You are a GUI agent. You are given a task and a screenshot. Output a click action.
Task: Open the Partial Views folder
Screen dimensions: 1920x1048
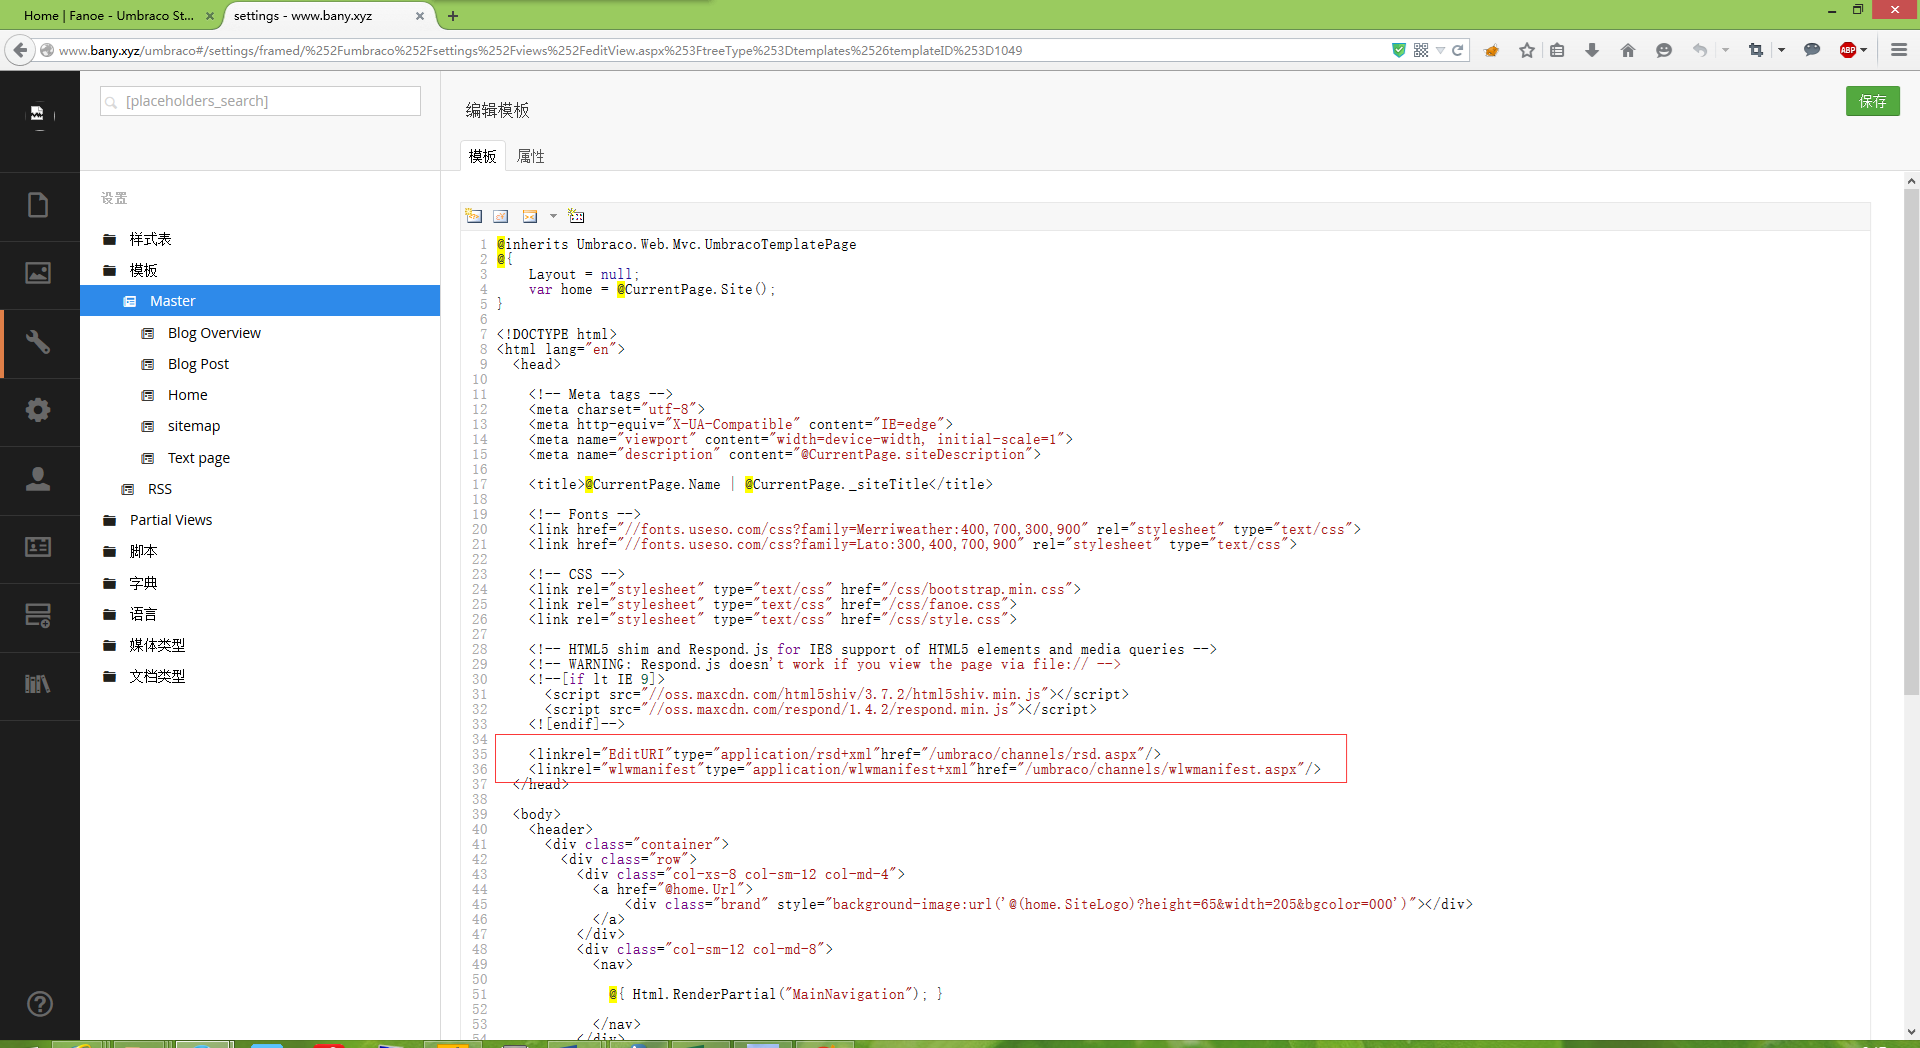tap(170, 520)
